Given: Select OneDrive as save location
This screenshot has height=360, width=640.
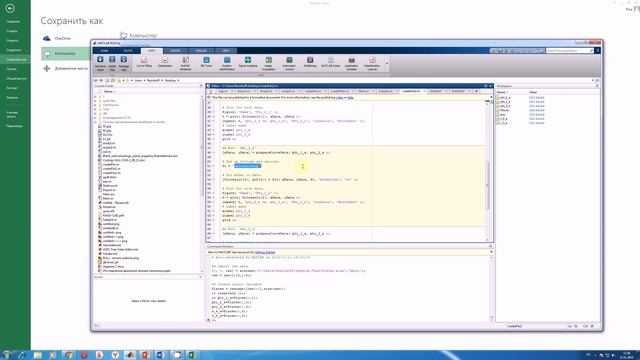Looking at the screenshot, I should [x=57, y=38].
